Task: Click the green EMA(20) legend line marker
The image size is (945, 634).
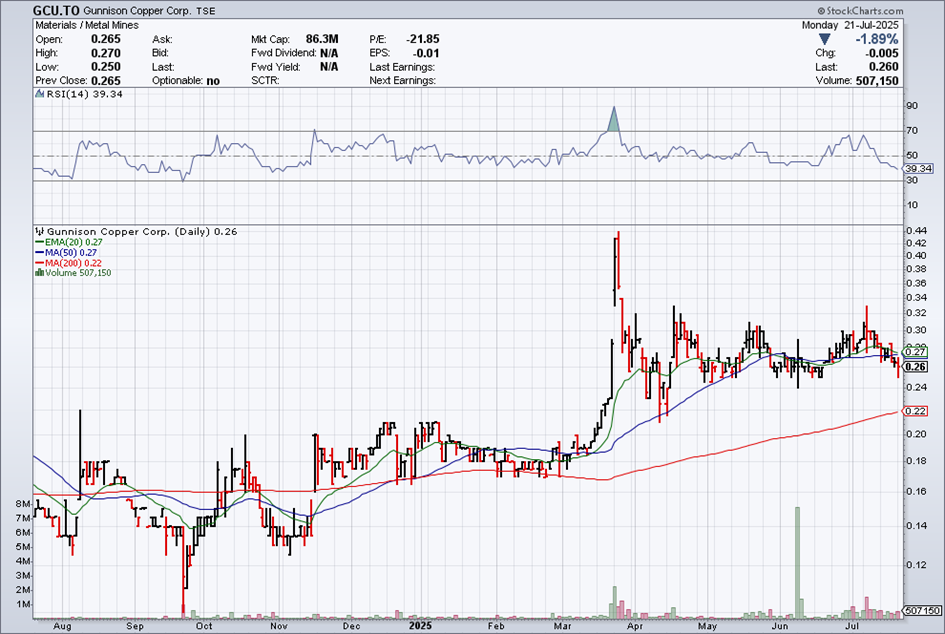Action: click(40, 242)
